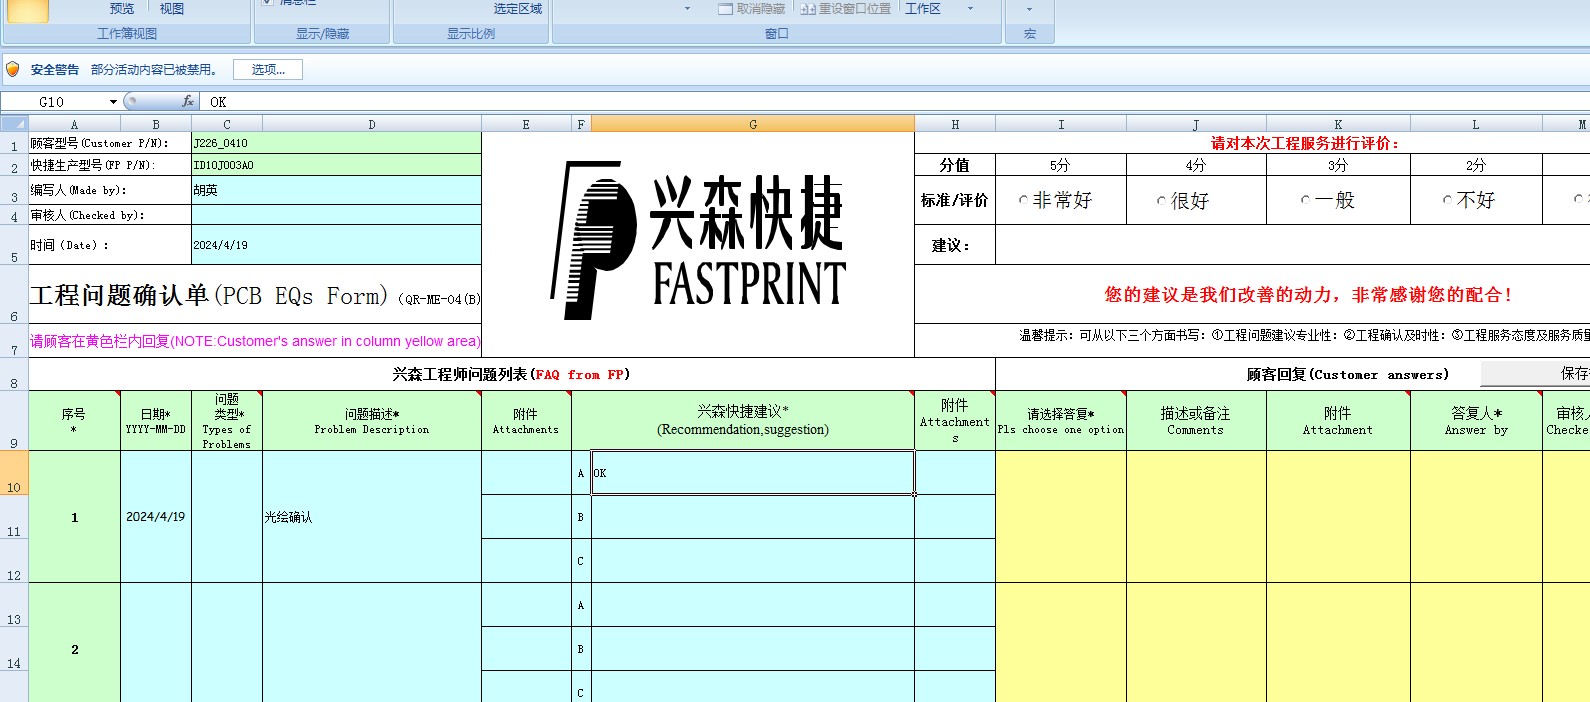Select the 一般 rating radio button

[x=1305, y=200]
